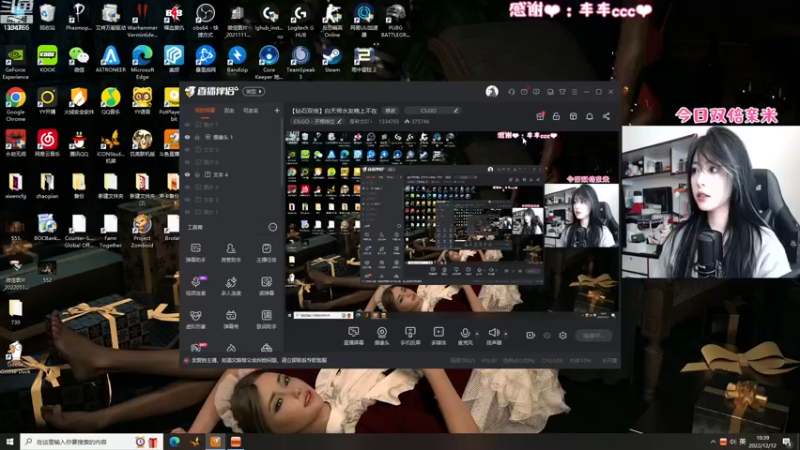800x450 pixels.
Task: Open the 视频连麦 microphone tool
Action: 195,286
